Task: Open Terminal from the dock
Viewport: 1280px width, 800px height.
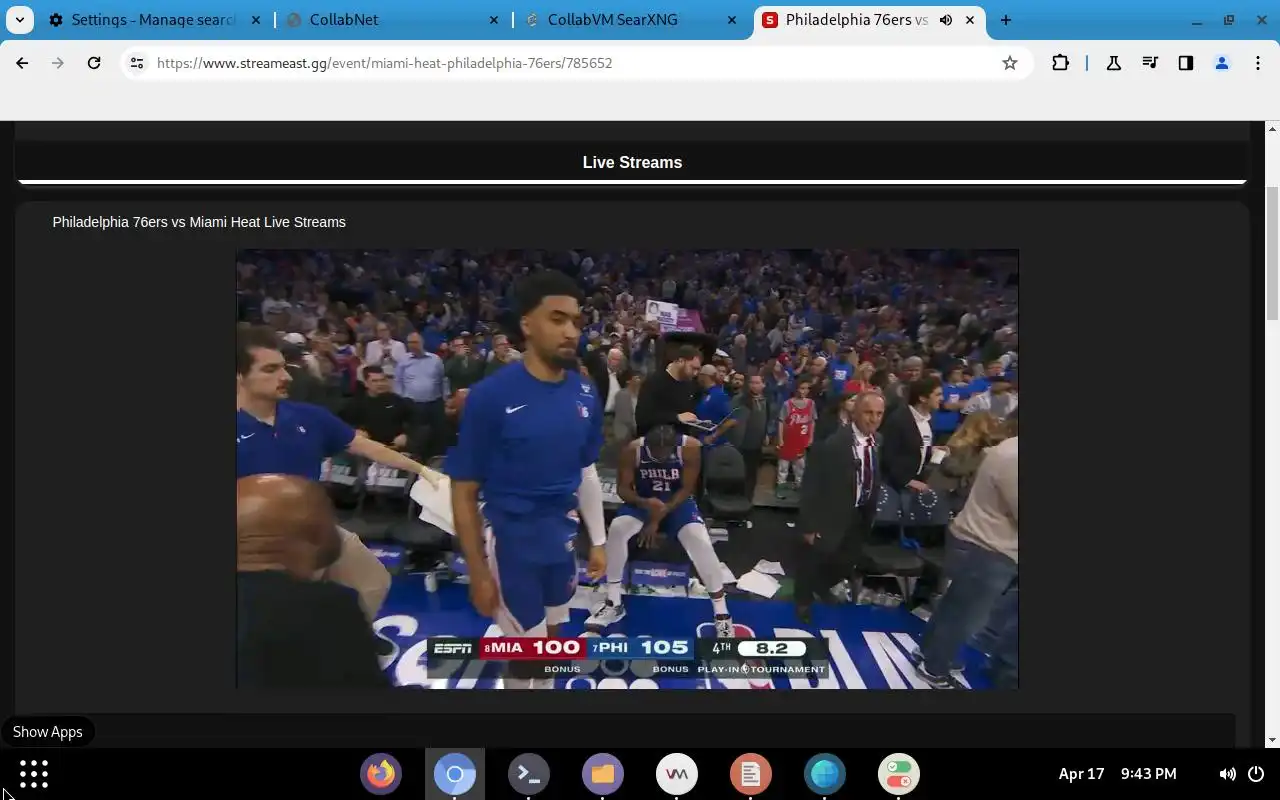Action: [529, 774]
